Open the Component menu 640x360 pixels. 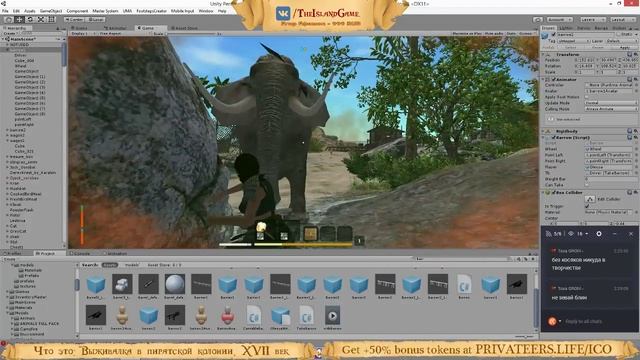[77, 11]
